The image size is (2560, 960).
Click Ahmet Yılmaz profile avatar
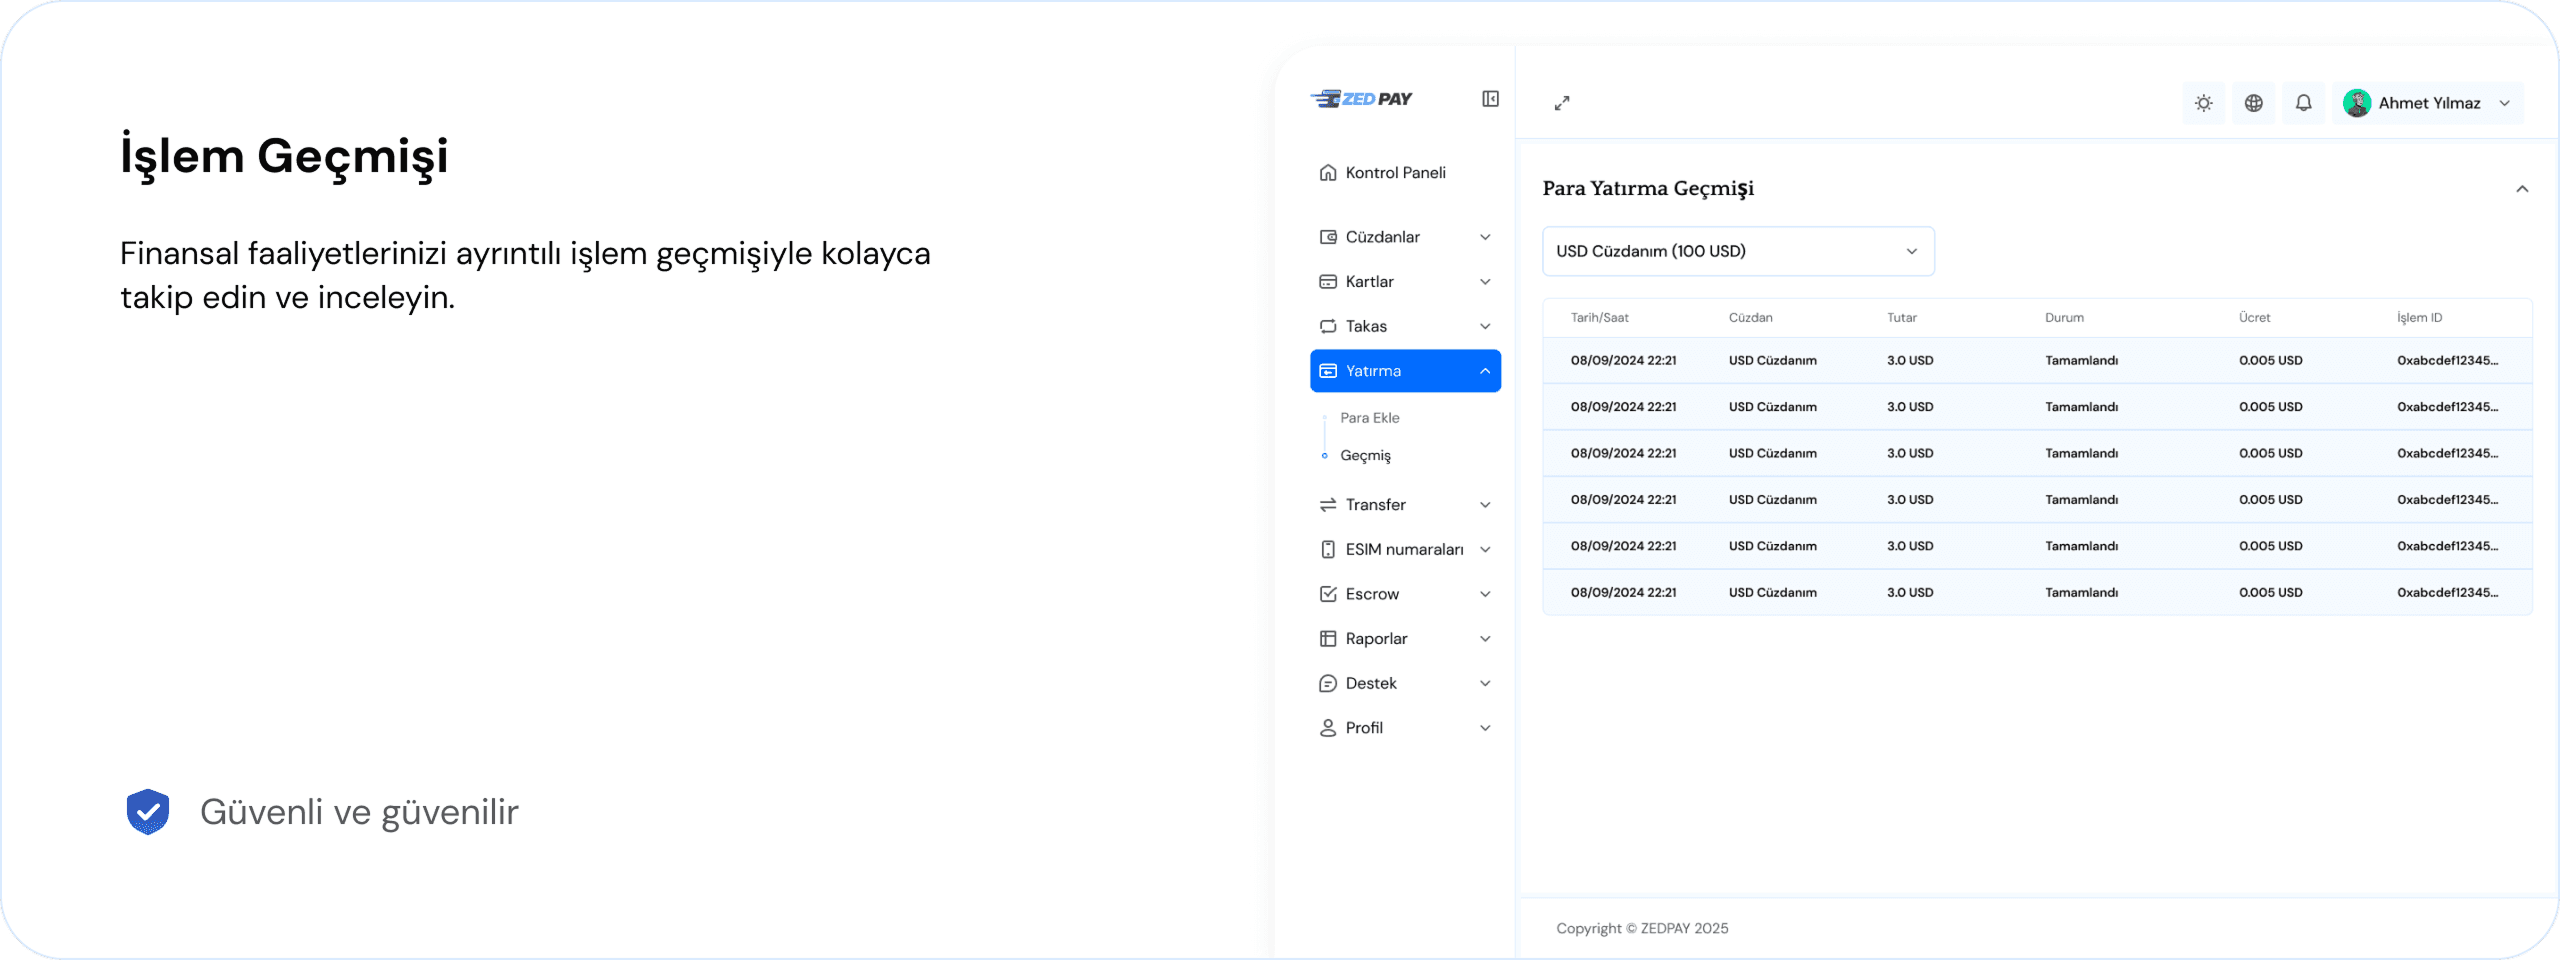2357,103
